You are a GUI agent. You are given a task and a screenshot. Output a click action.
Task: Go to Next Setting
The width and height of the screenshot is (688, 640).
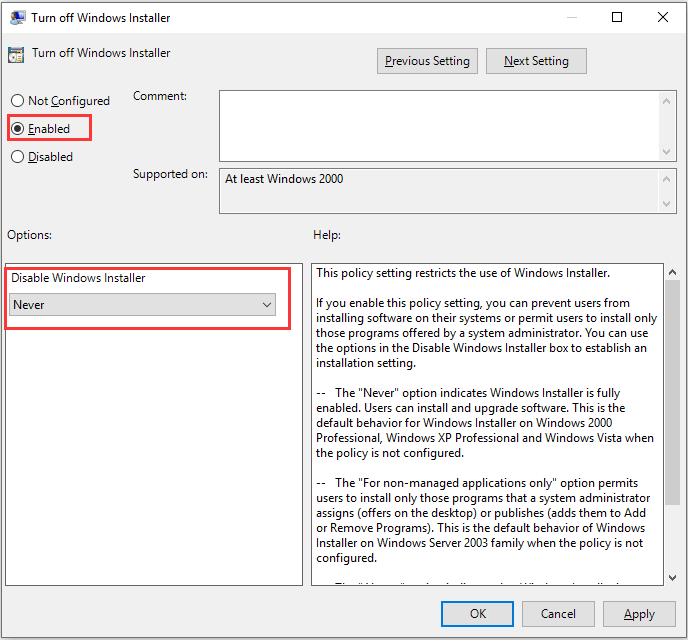(x=536, y=61)
